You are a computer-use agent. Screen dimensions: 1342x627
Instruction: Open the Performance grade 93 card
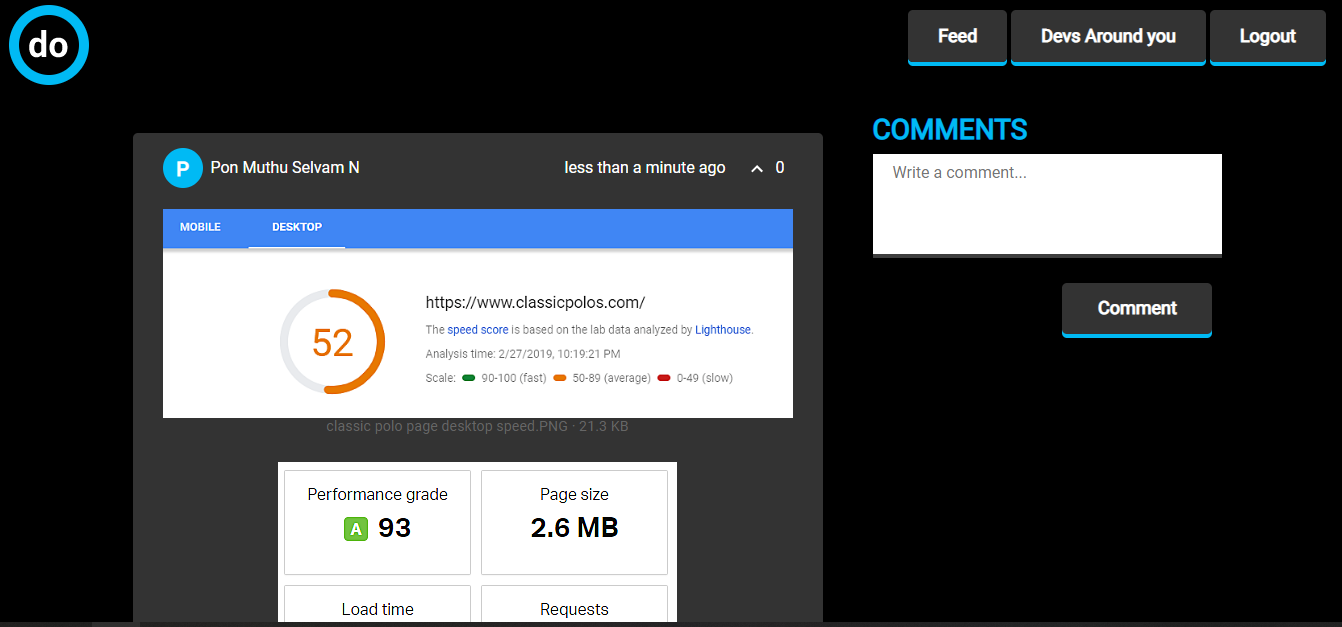tap(377, 522)
